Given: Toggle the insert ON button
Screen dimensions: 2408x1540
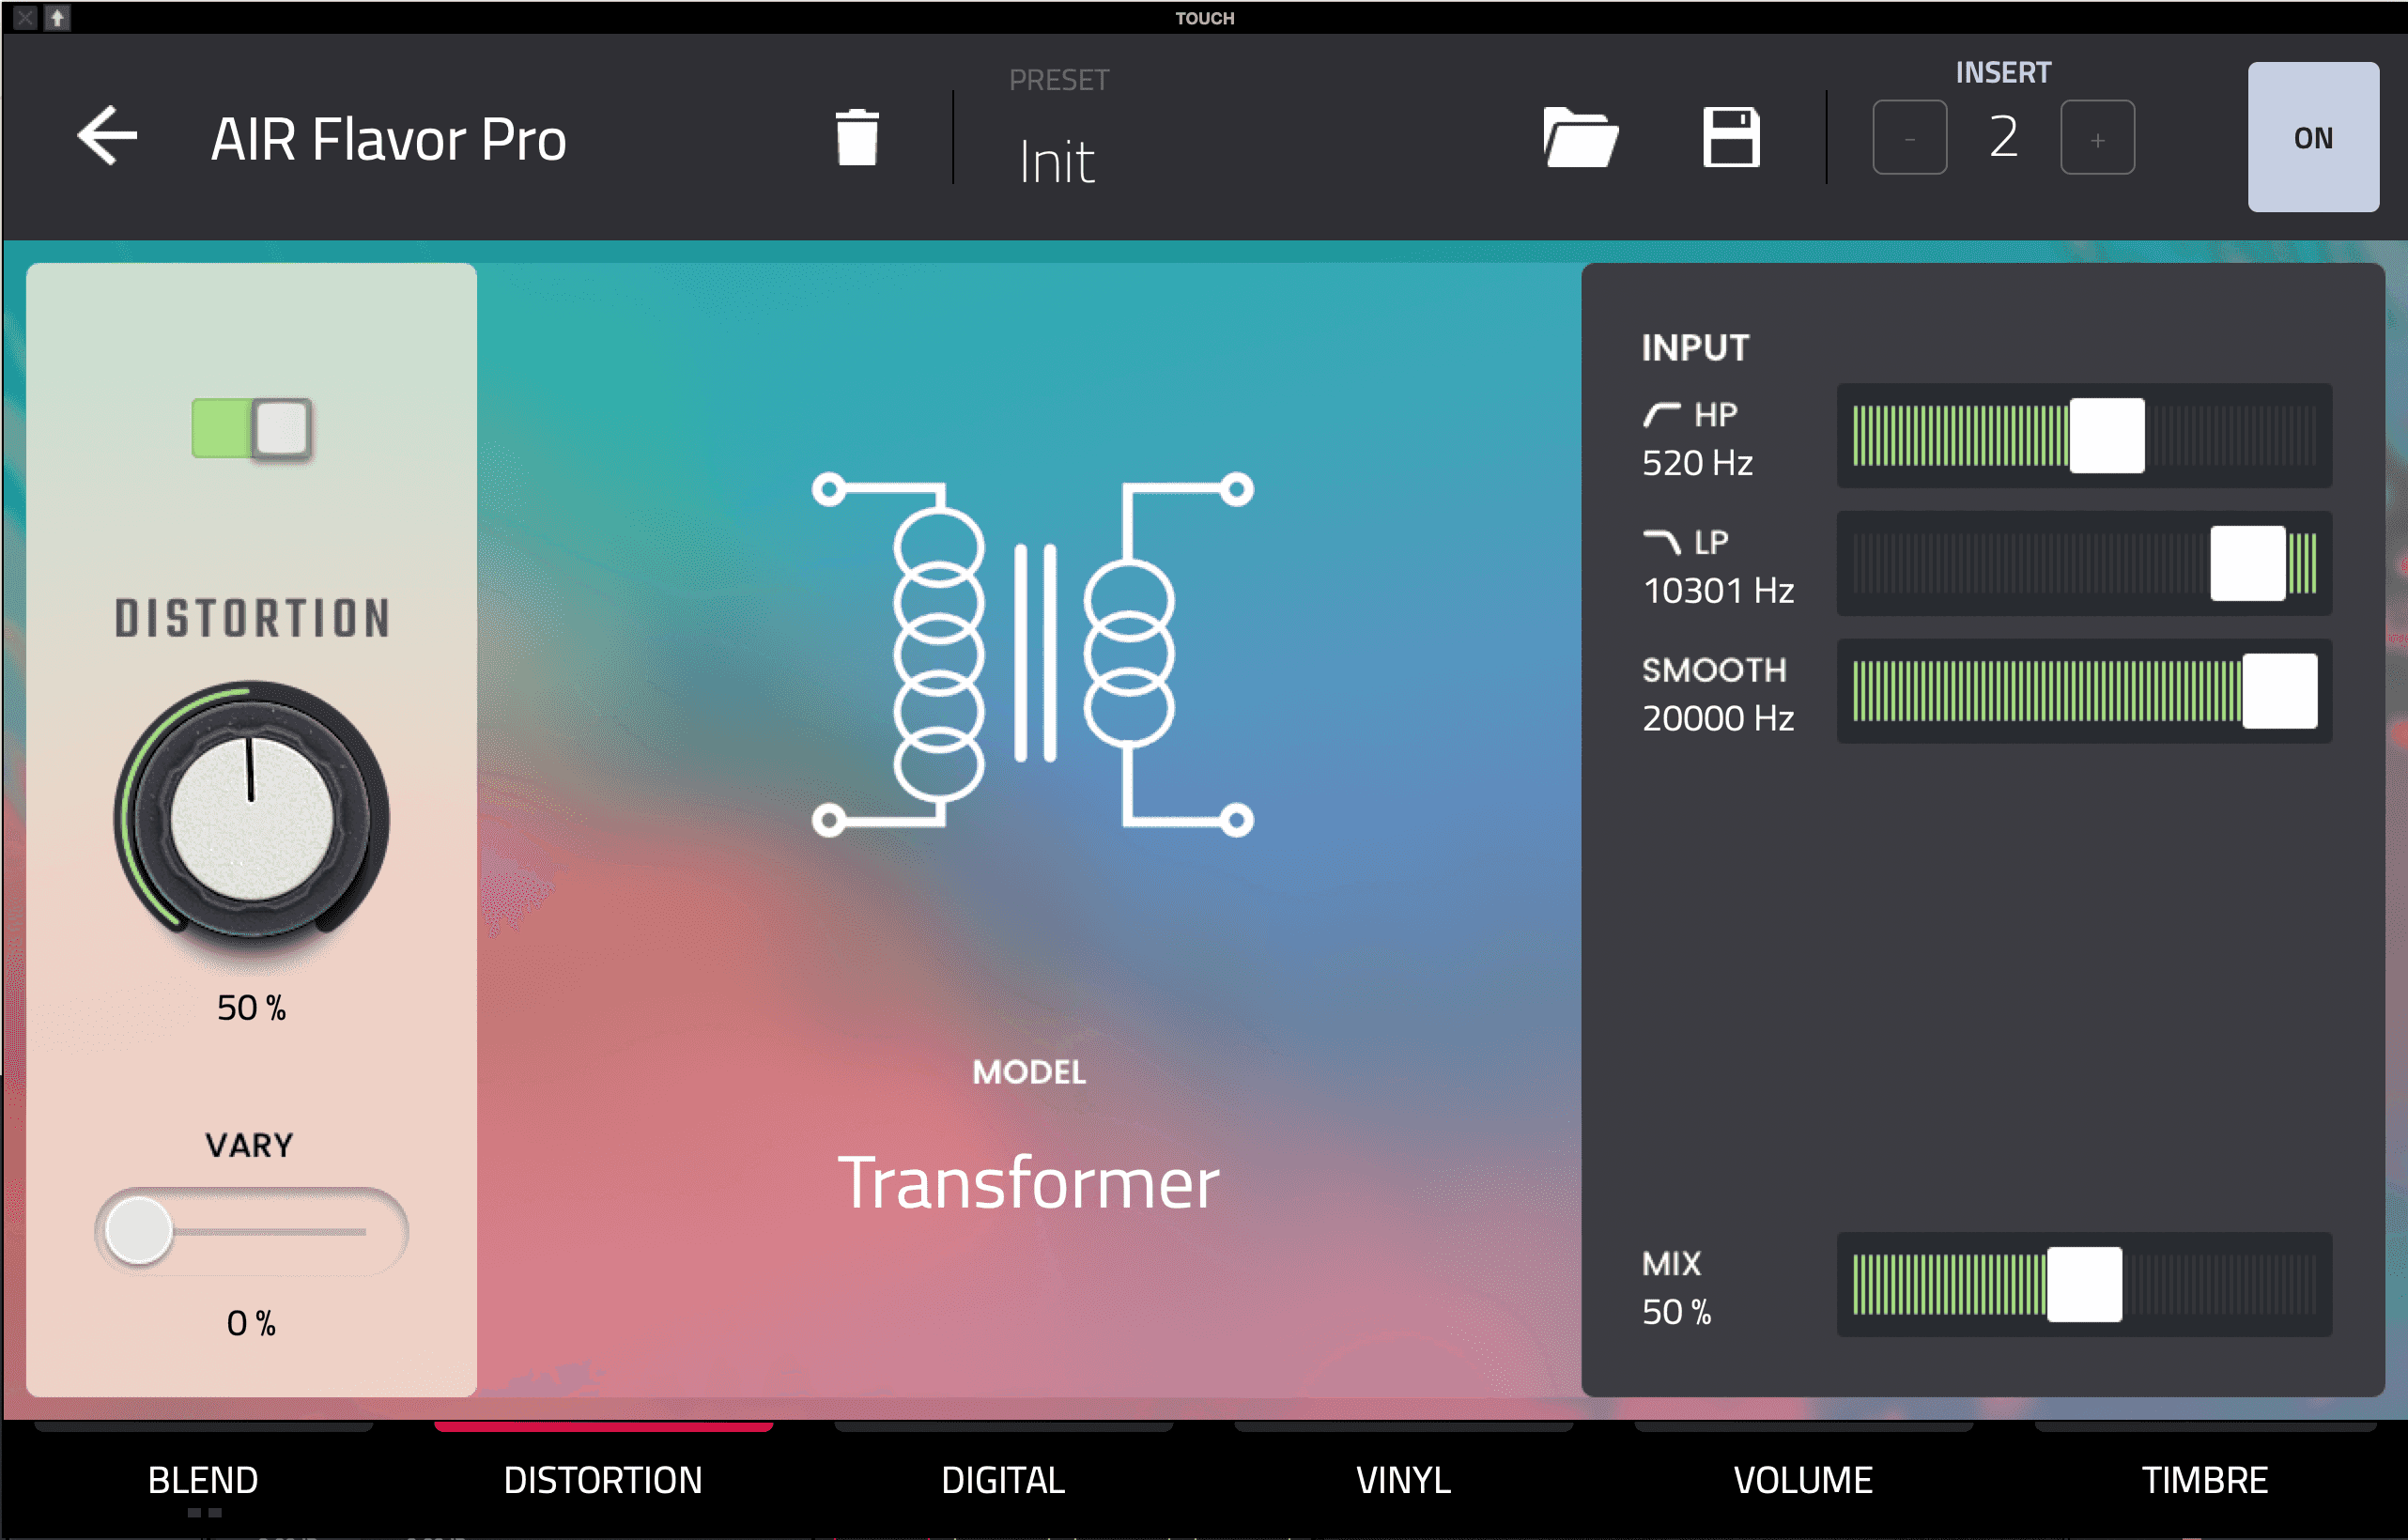Looking at the screenshot, I should point(2312,137).
